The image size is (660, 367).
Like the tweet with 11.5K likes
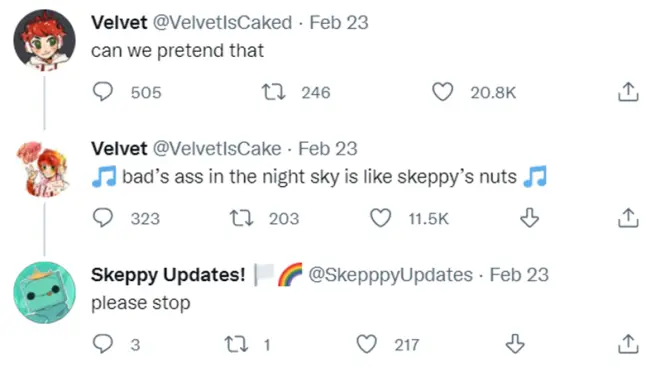381,218
